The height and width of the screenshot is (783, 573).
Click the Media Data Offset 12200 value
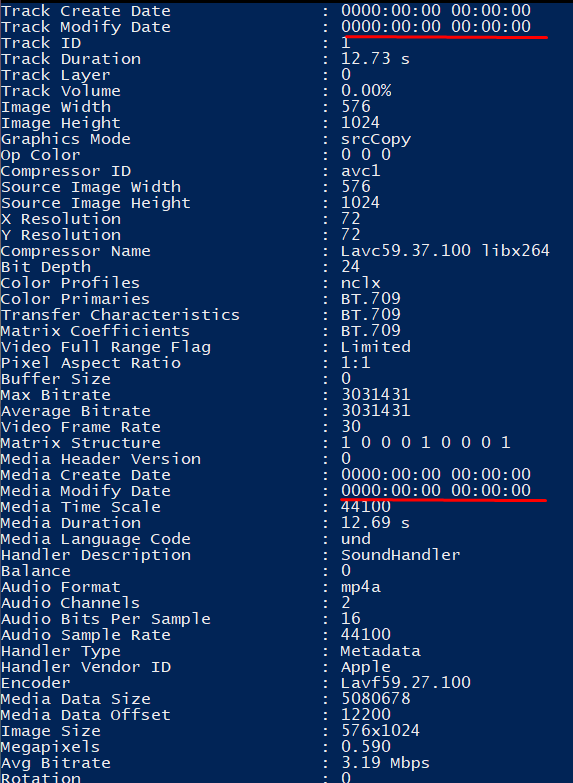coord(366,714)
